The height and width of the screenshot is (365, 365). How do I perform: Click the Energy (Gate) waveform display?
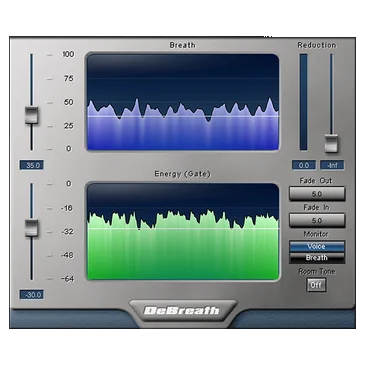183,231
